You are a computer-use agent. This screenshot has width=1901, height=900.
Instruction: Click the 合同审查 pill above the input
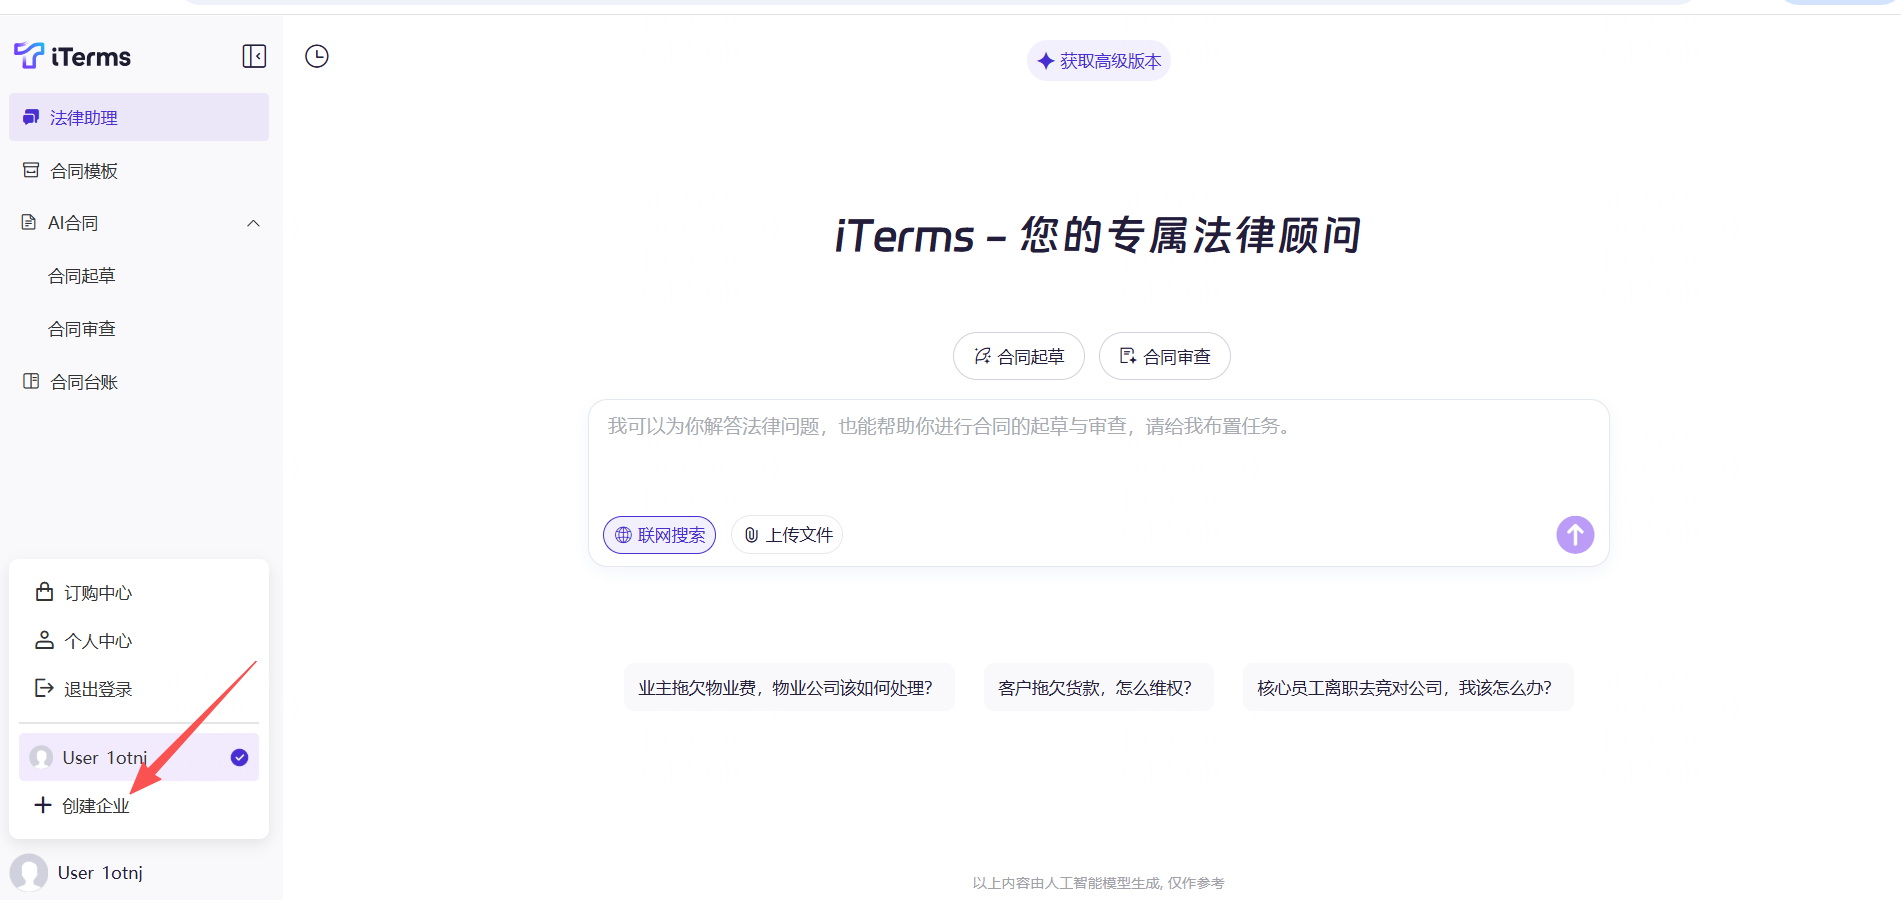point(1165,356)
